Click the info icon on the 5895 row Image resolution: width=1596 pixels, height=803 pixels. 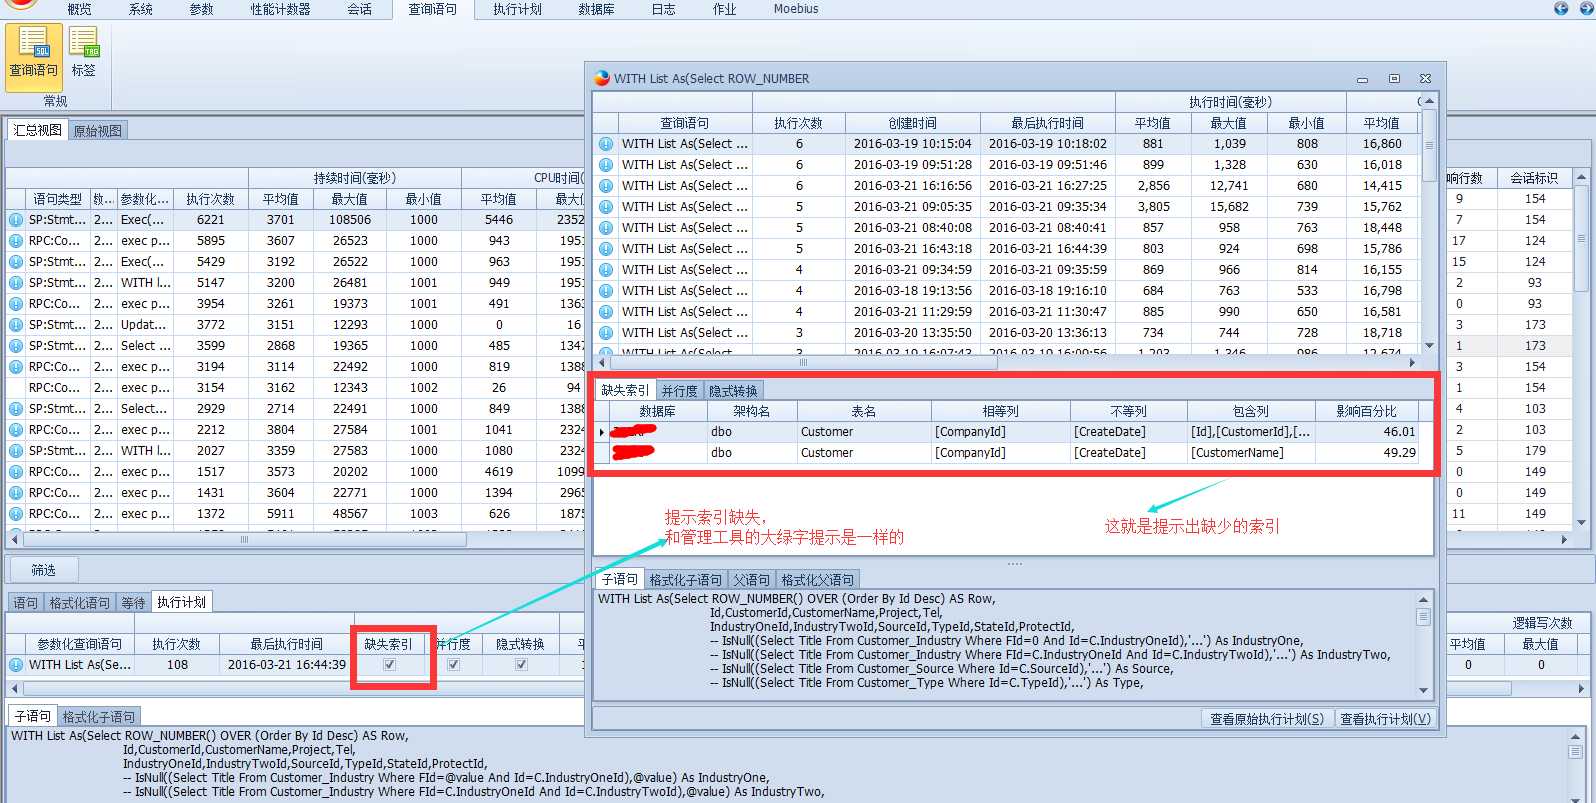pyautogui.click(x=16, y=241)
